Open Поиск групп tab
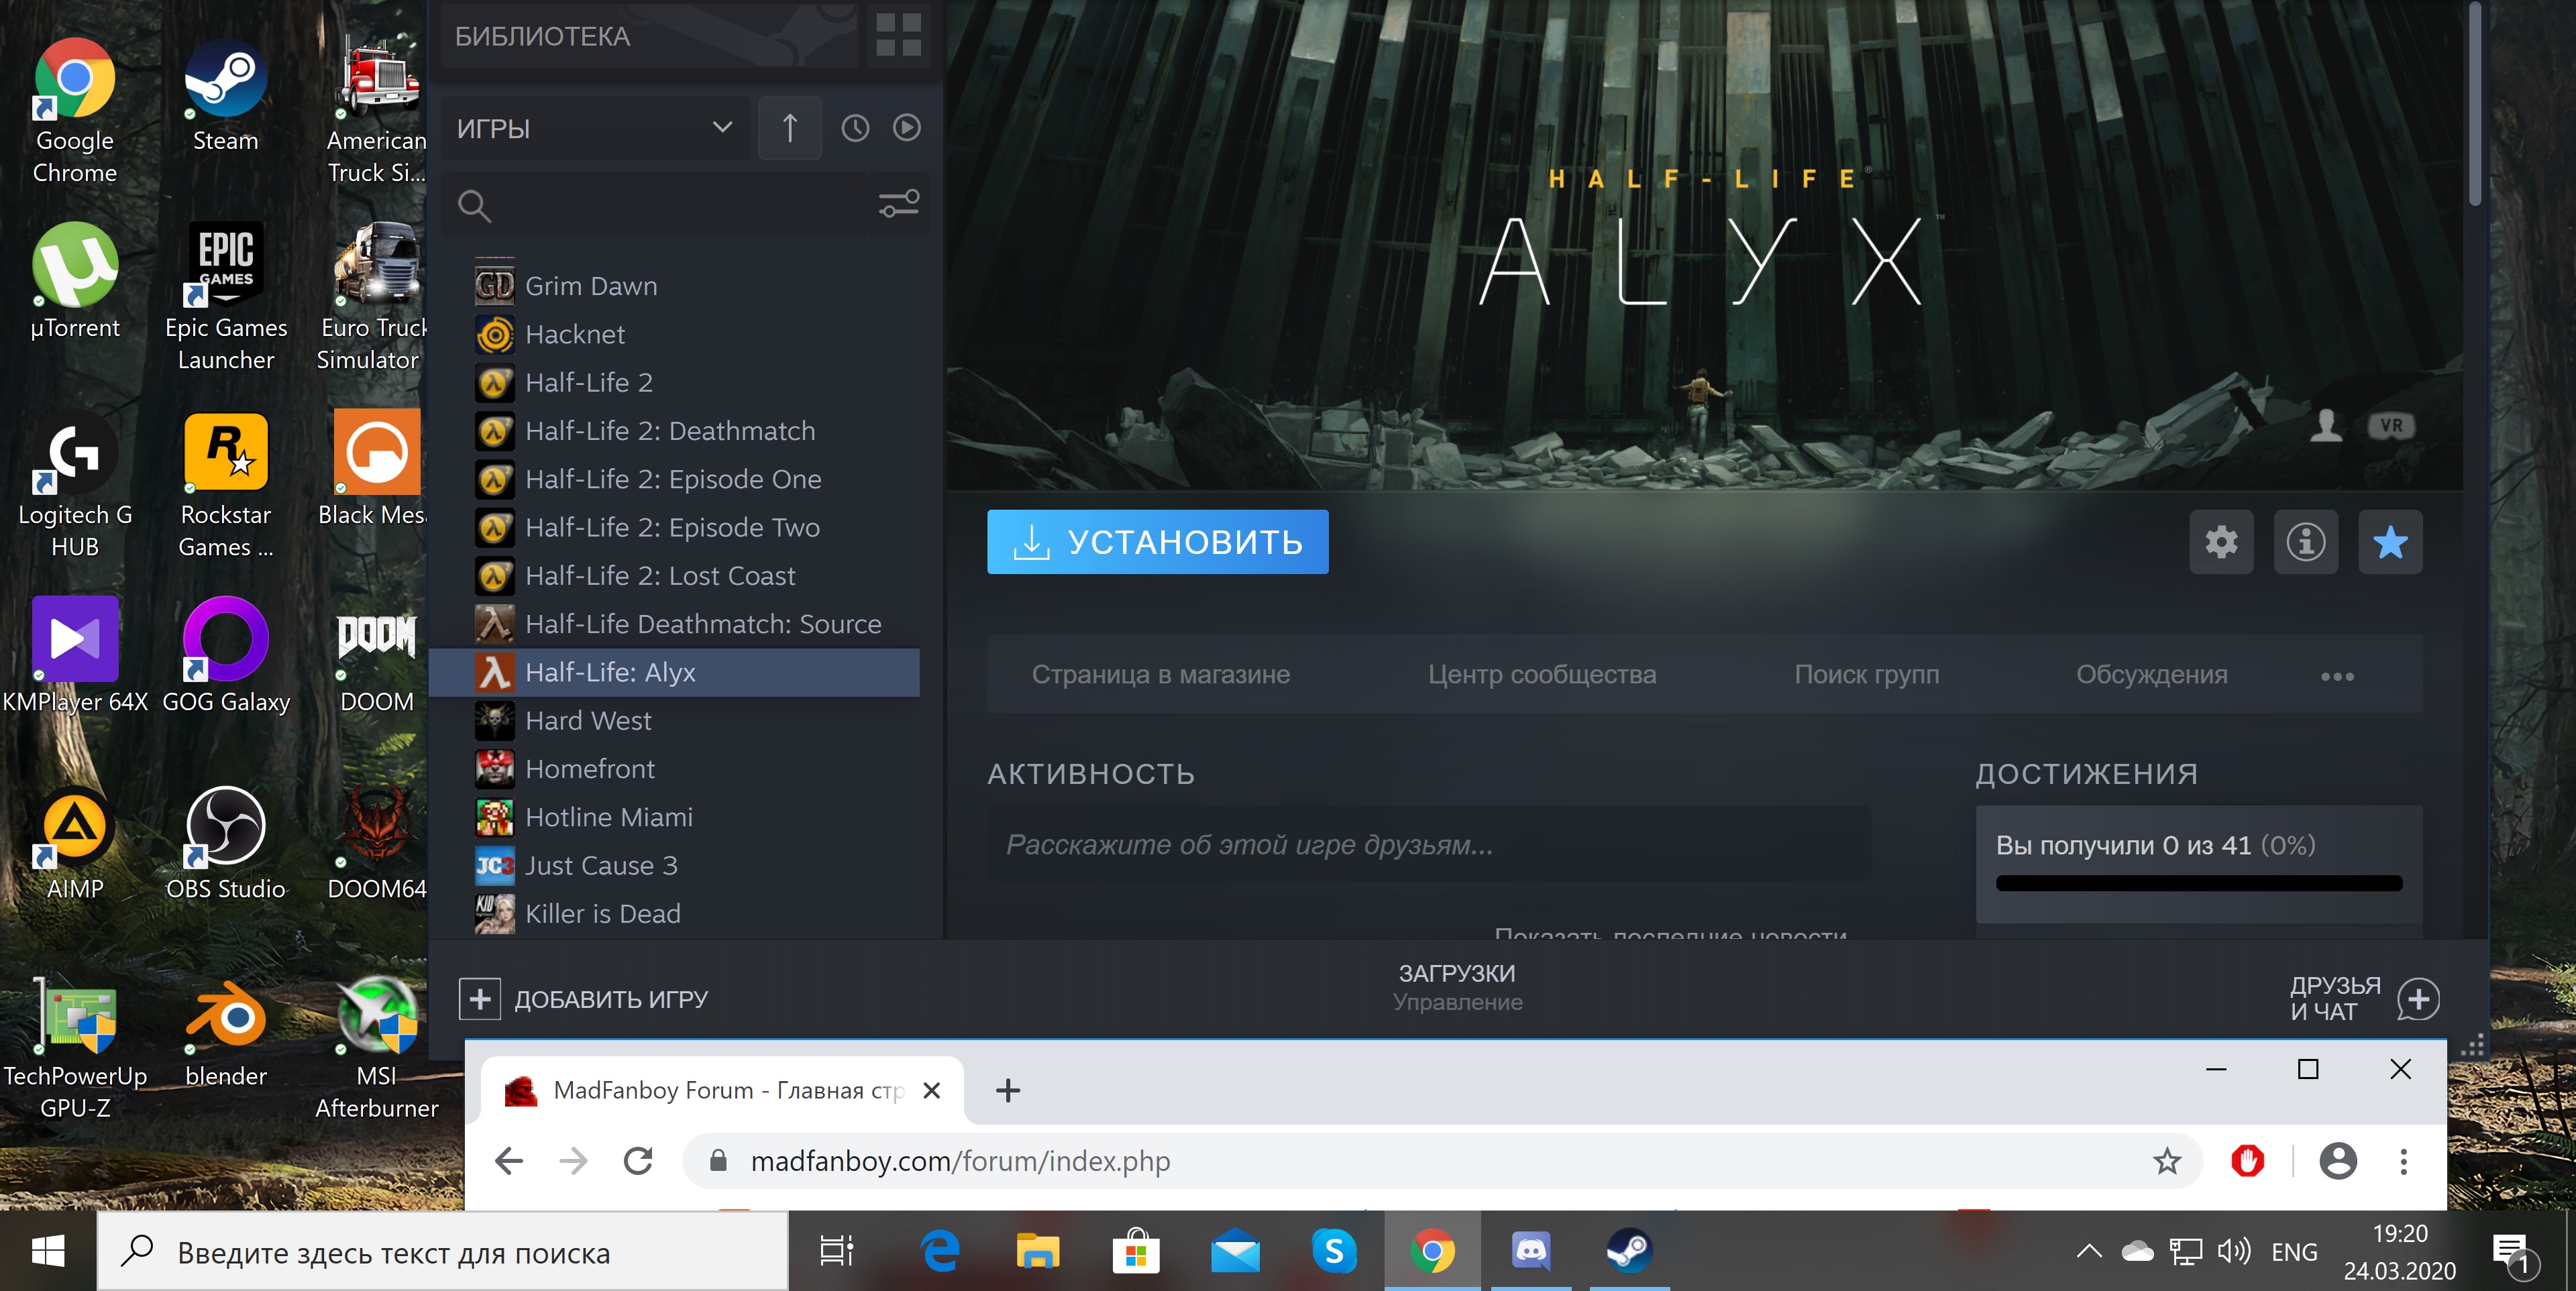This screenshot has height=1291, width=2576. [x=1866, y=674]
